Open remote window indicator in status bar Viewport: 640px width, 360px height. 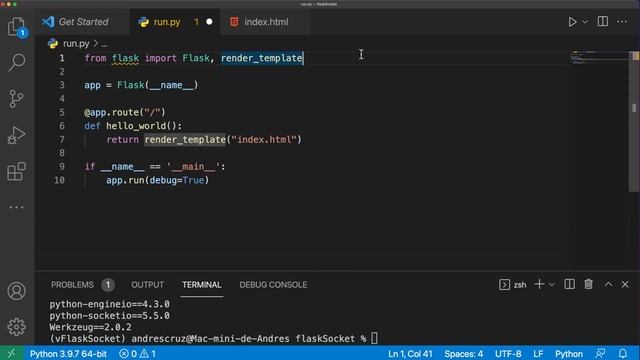[11, 353]
